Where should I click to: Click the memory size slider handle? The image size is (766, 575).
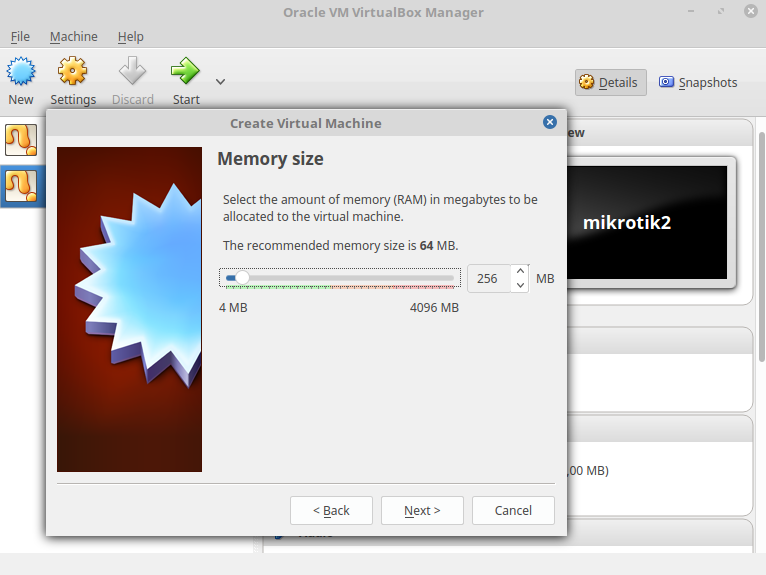coord(242,278)
